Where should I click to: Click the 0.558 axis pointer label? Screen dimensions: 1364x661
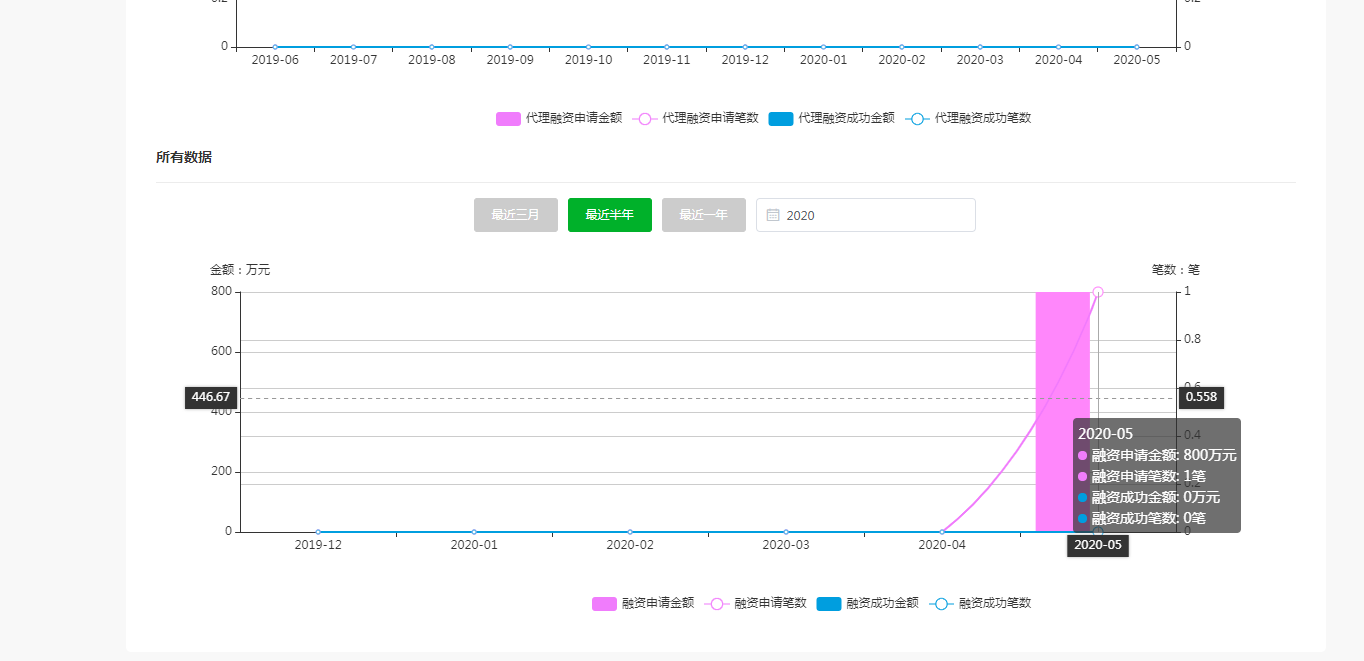1201,397
